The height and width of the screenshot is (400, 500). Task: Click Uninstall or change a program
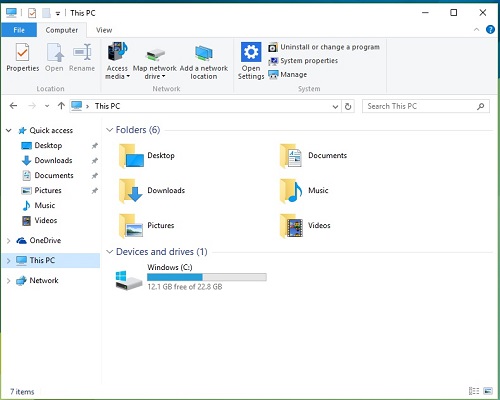(x=324, y=47)
